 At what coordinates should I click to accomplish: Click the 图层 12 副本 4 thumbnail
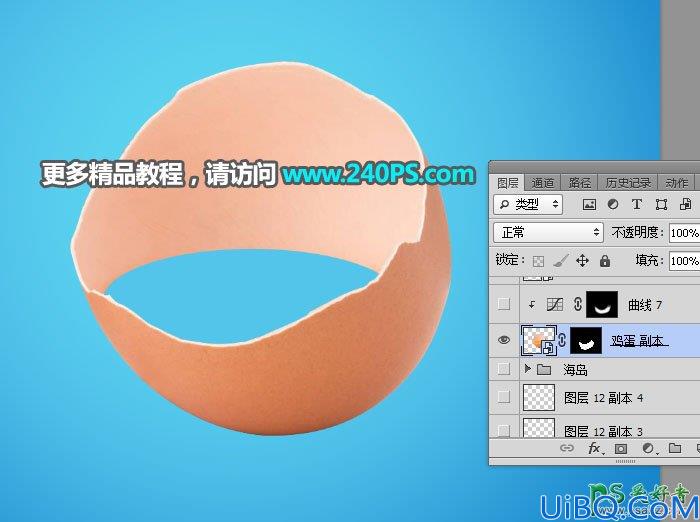coord(539,397)
